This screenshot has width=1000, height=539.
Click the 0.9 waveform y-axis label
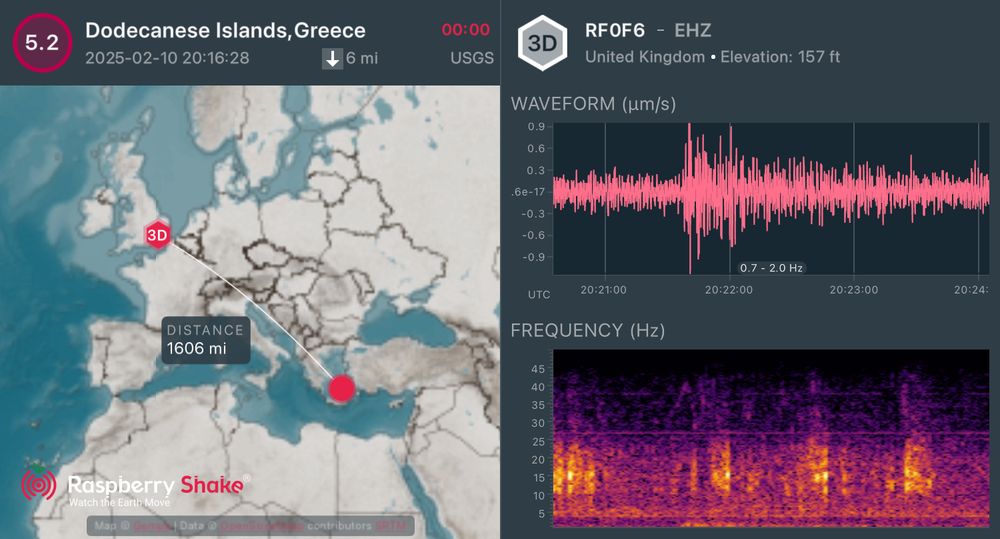pos(536,126)
